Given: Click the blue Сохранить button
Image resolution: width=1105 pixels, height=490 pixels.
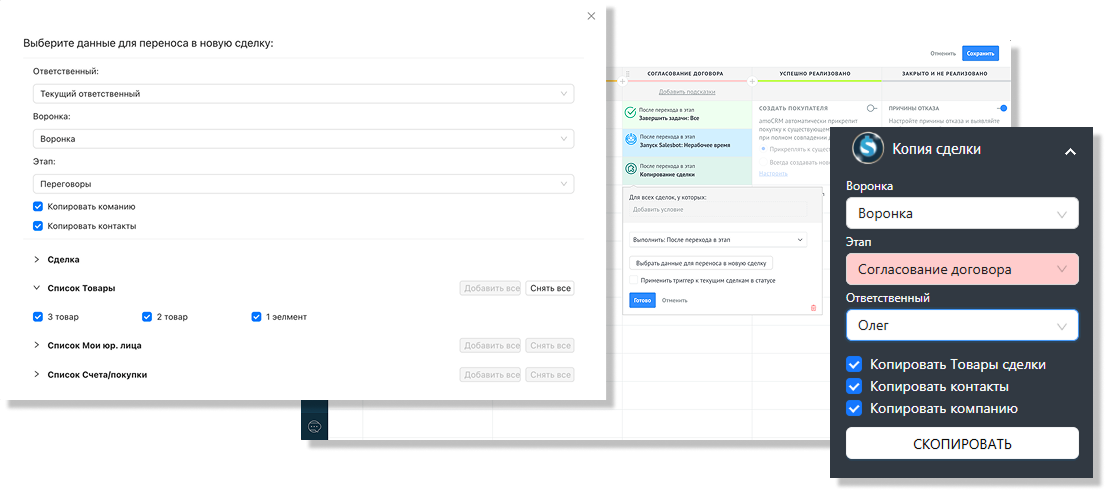Looking at the screenshot, I should [x=980, y=53].
